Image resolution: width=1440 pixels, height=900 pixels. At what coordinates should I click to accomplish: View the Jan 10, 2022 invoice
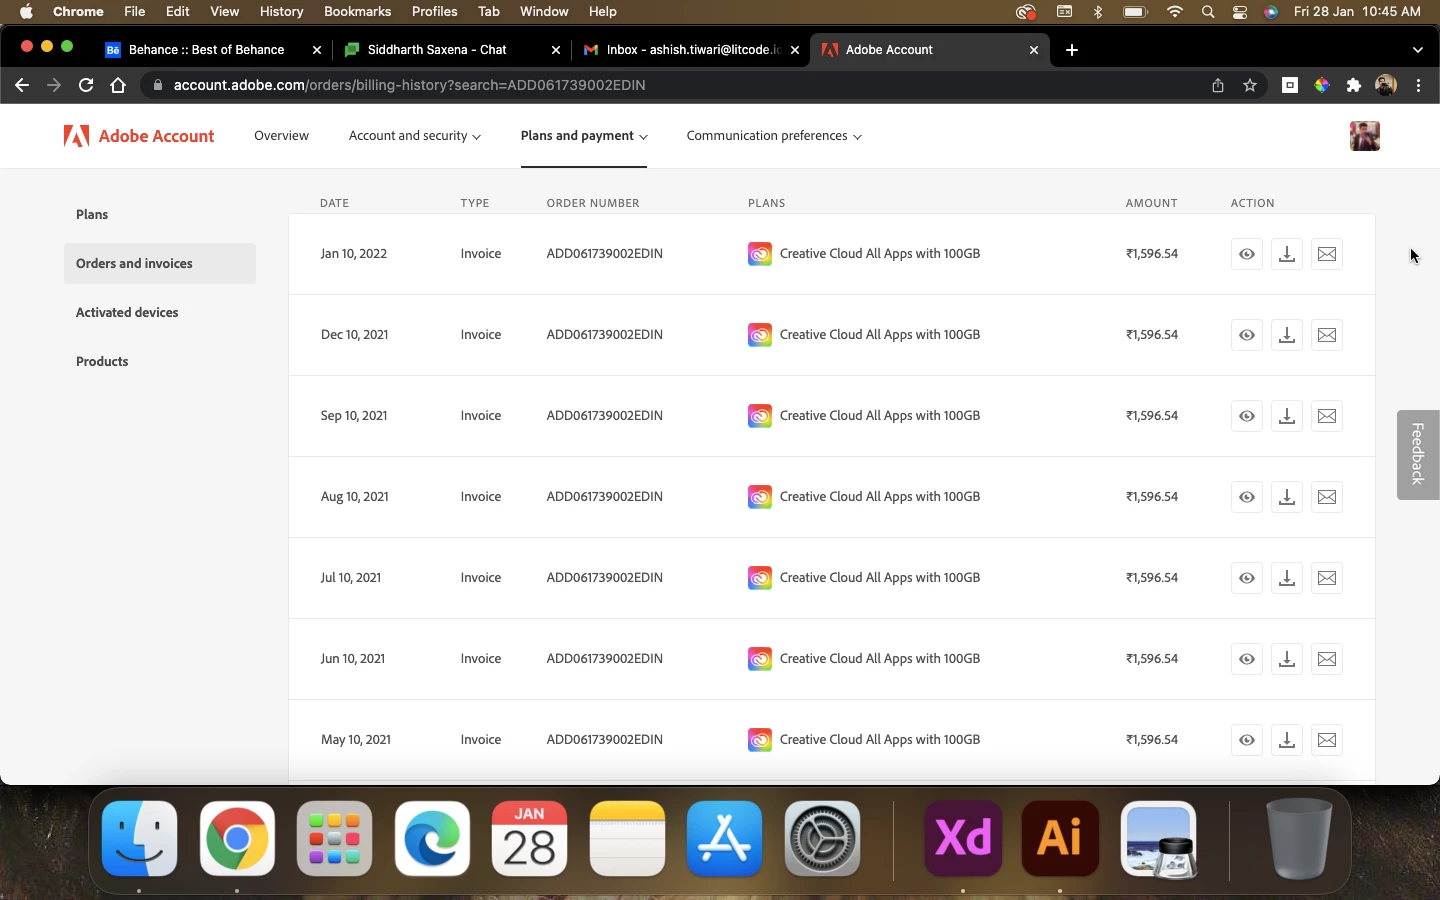[x=1247, y=254]
